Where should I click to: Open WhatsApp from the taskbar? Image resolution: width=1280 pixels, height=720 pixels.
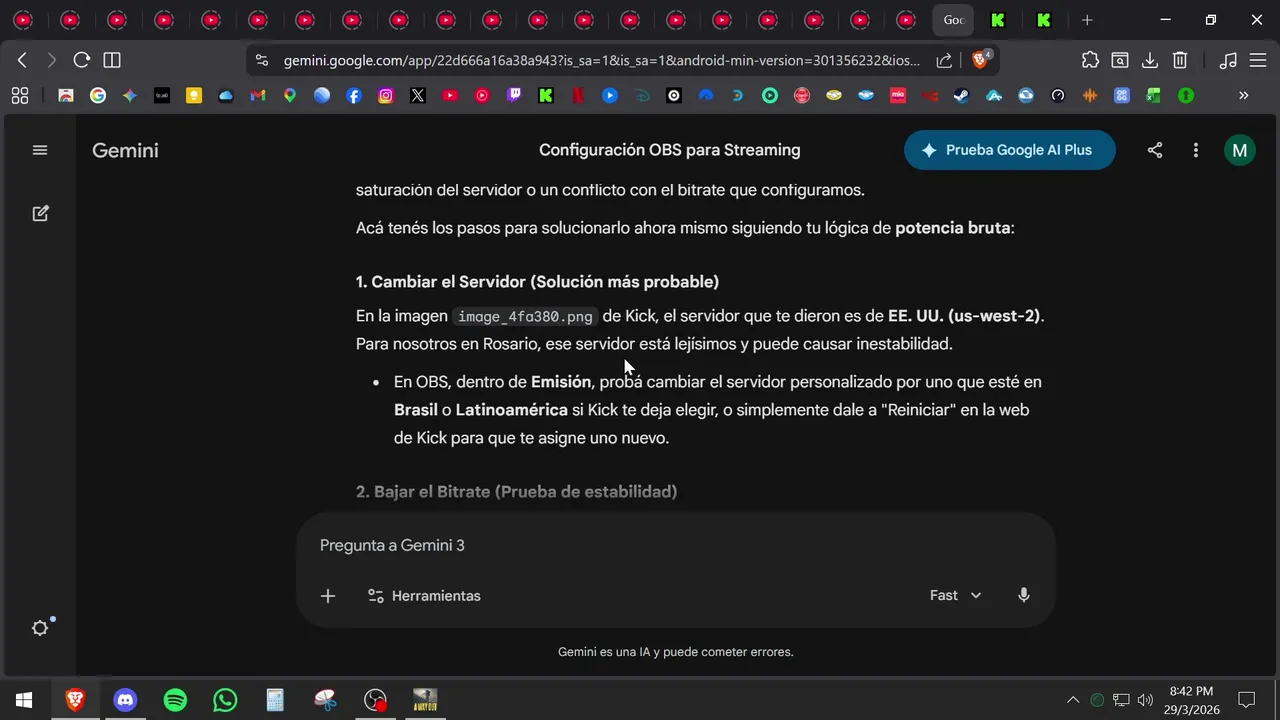coord(225,700)
